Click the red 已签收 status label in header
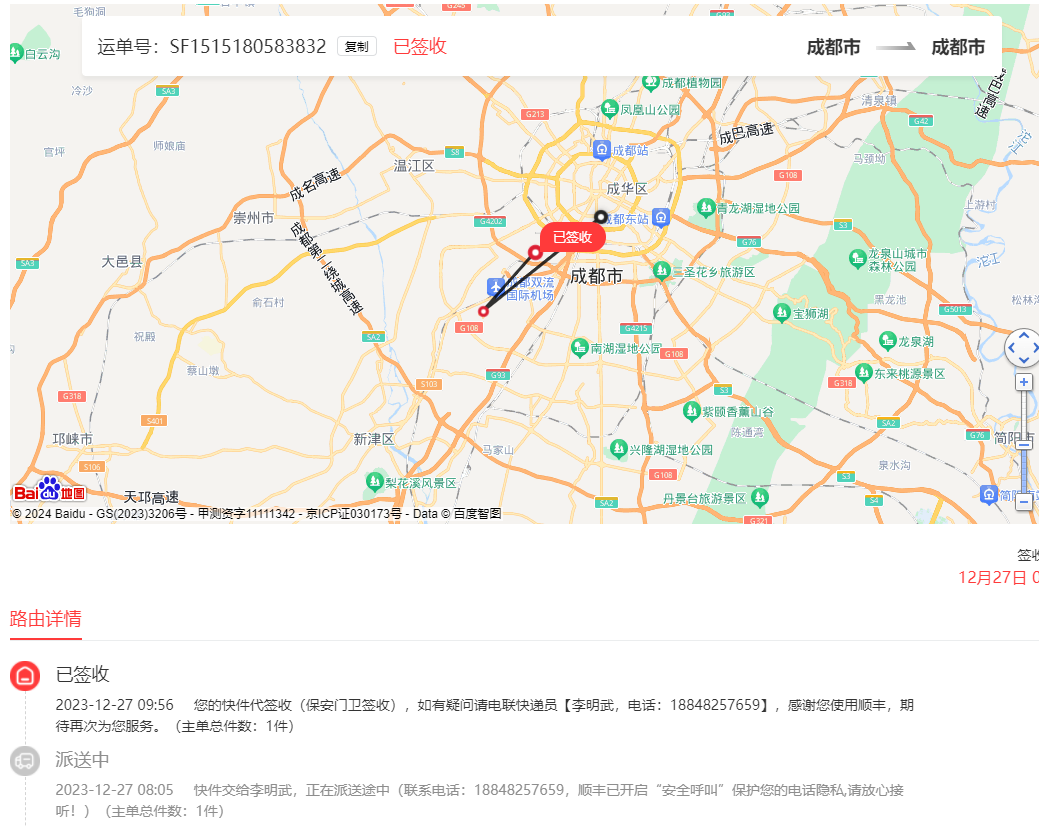The height and width of the screenshot is (827, 1039). [x=420, y=46]
